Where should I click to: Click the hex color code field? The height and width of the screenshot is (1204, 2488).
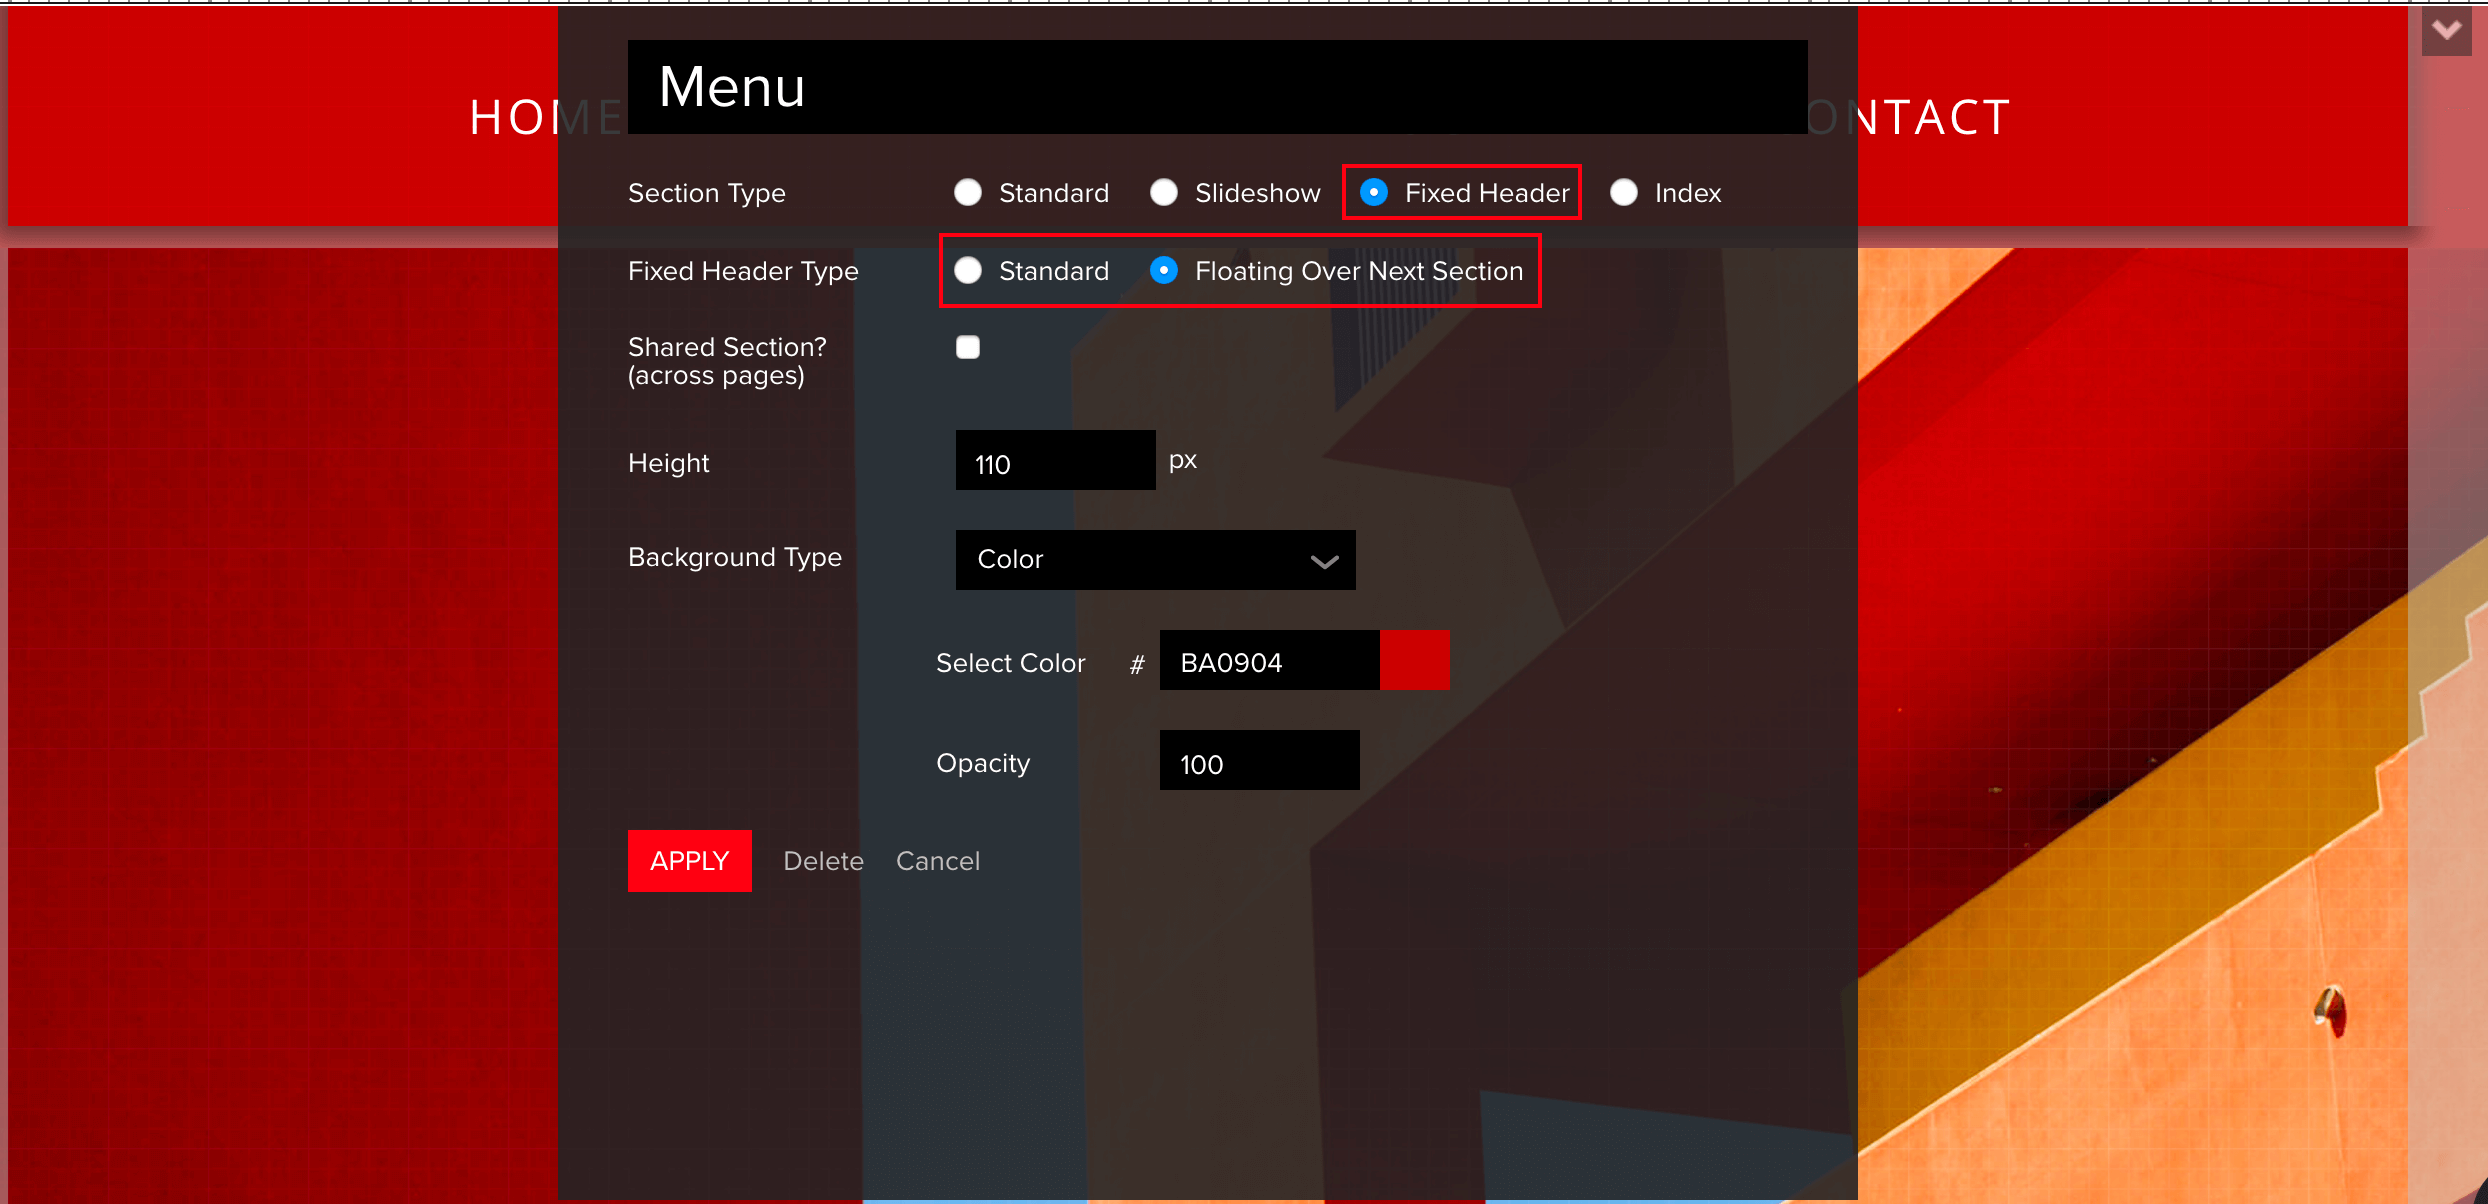(x=1268, y=661)
